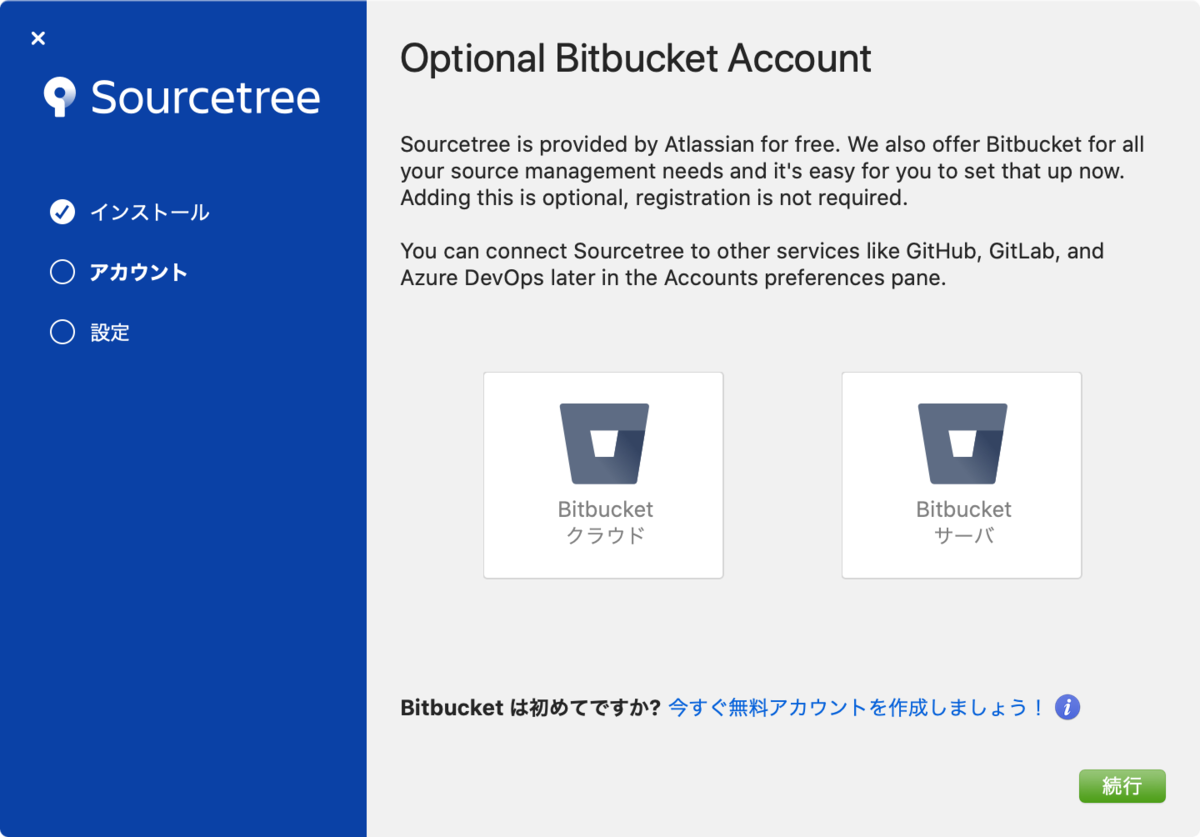Open the 今すぐ無料アカウントを作成しましょう link
This screenshot has height=837, width=1200.
(857, 708)
